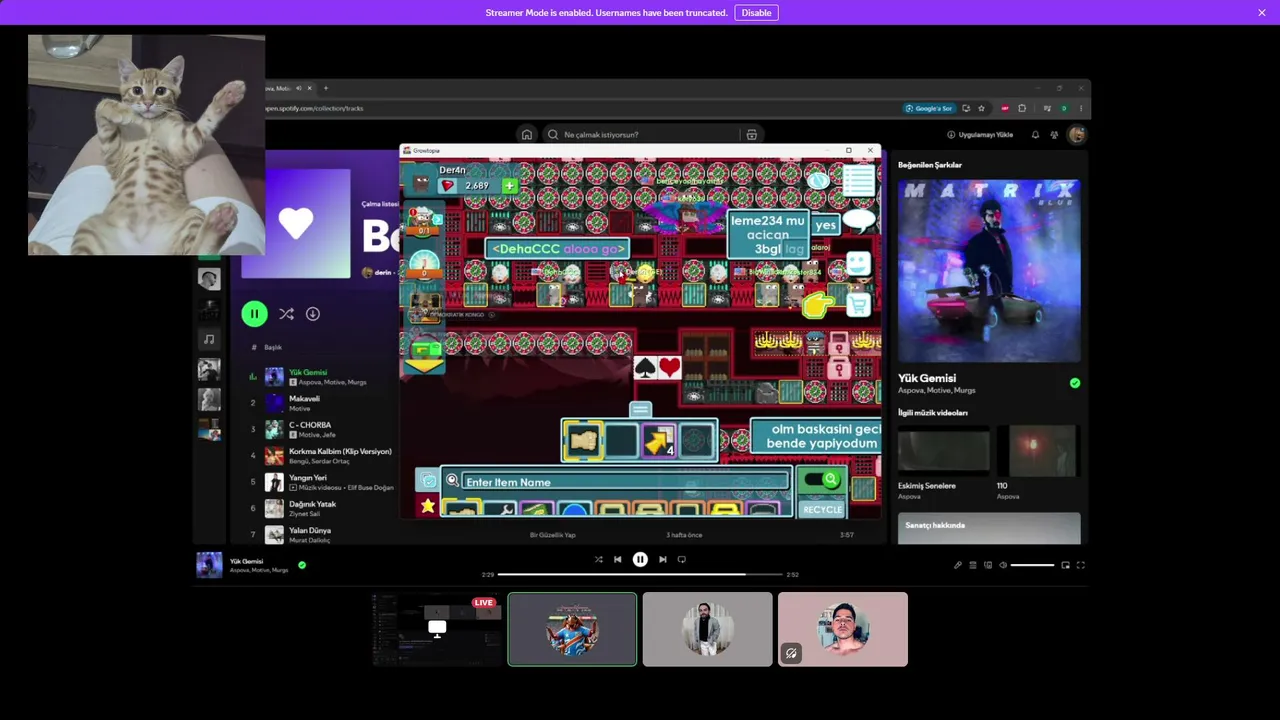
Task: Open the Matrix Blue album artwork
Action: click(989, 271)
